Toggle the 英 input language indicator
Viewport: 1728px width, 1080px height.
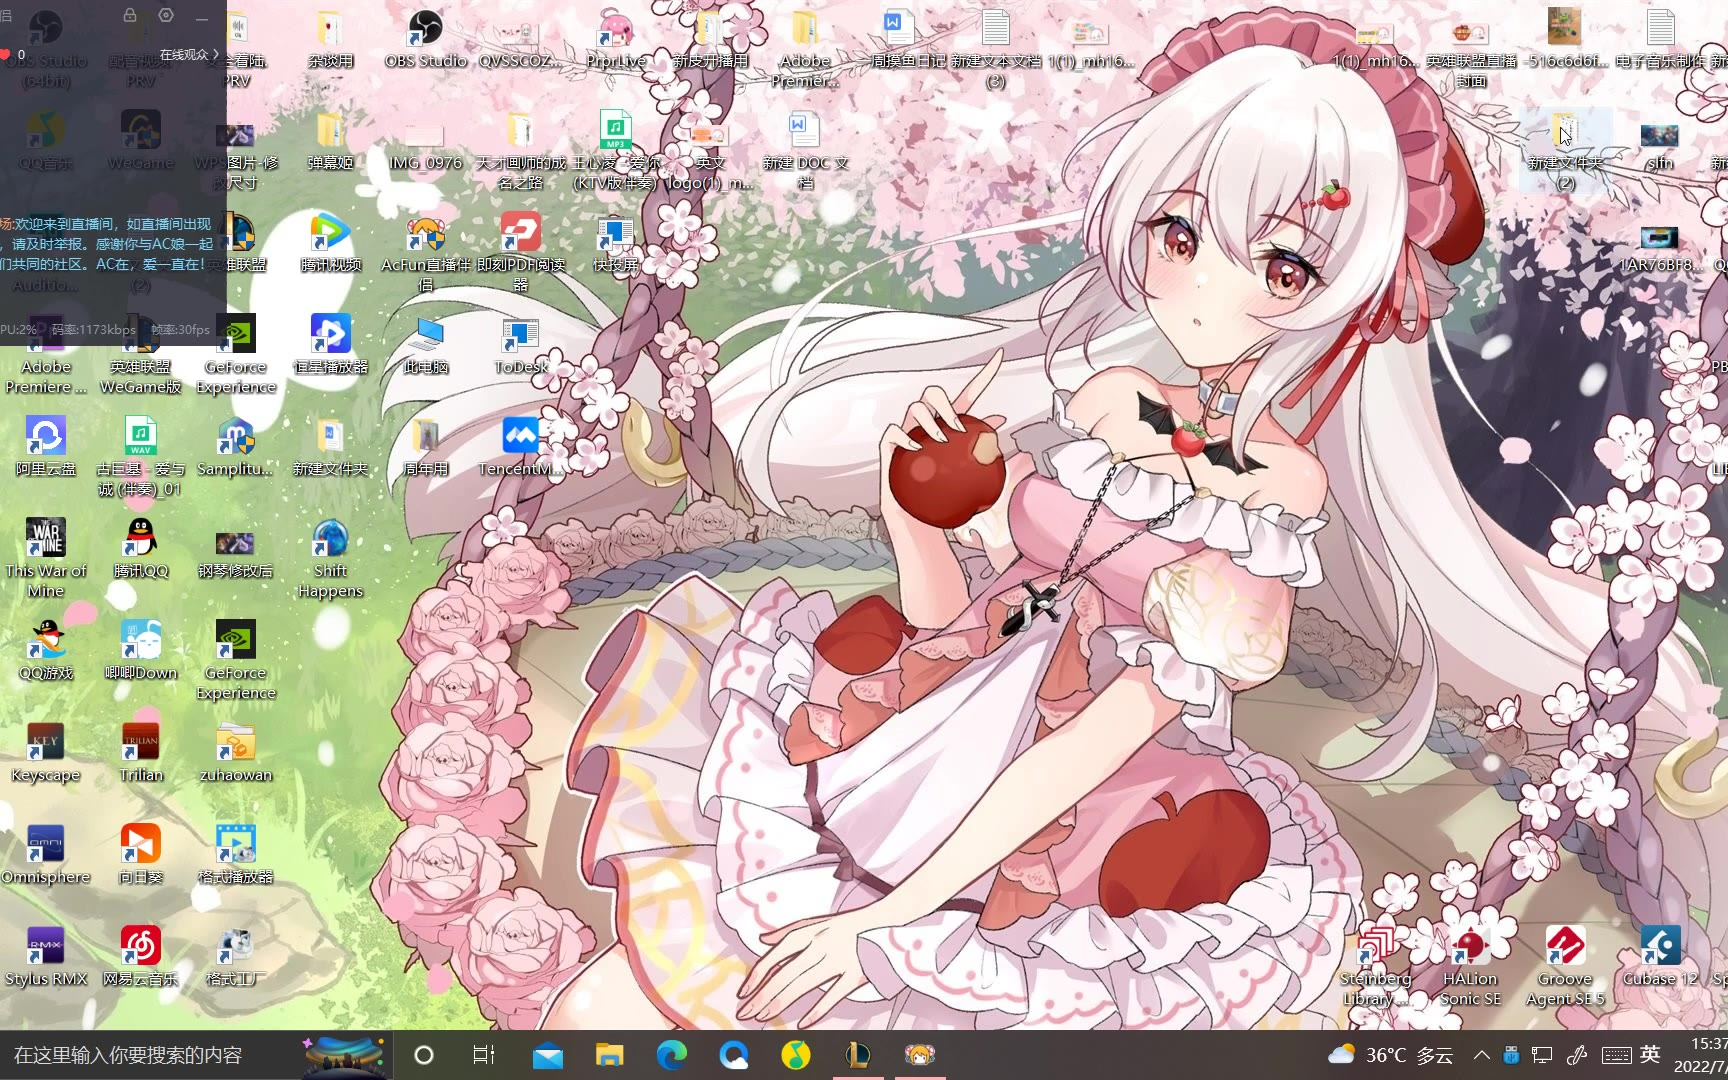pos(1650,1054)
